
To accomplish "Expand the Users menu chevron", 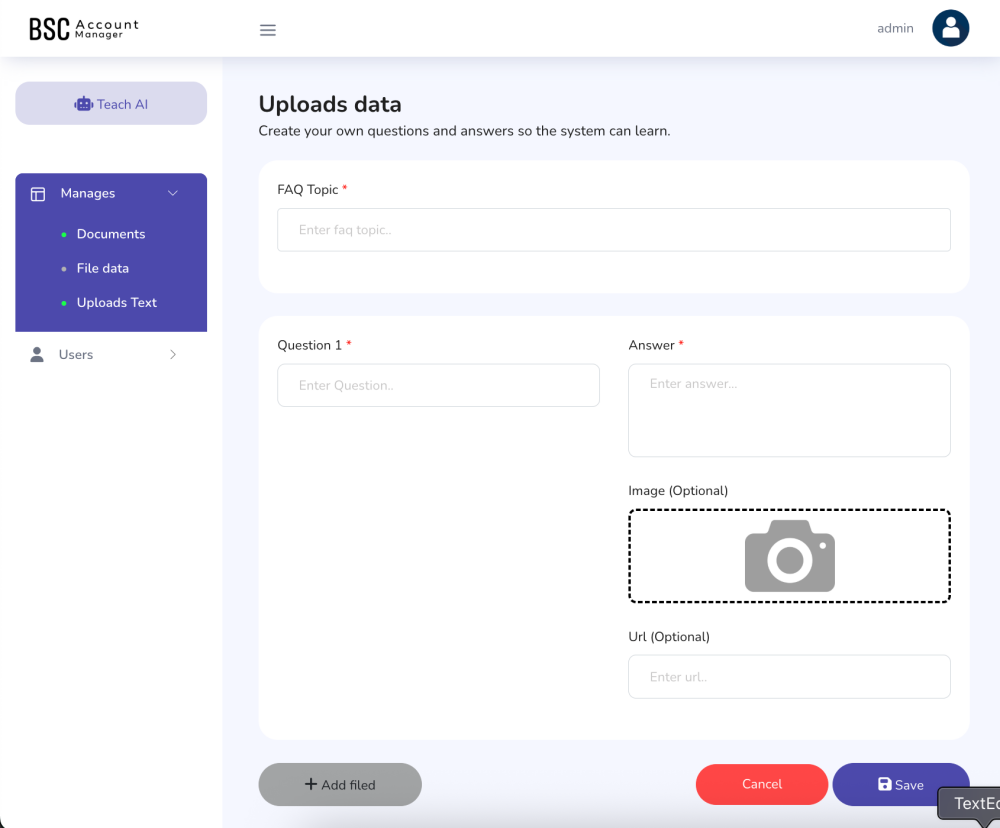I will (x=173, y=355).
